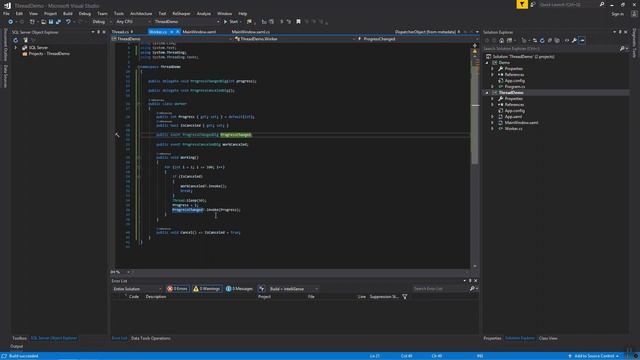Collapse the ThreadDemo project node in Solution Explorer
This screenshot has width=640, height=360.
(x=487, y=93)
